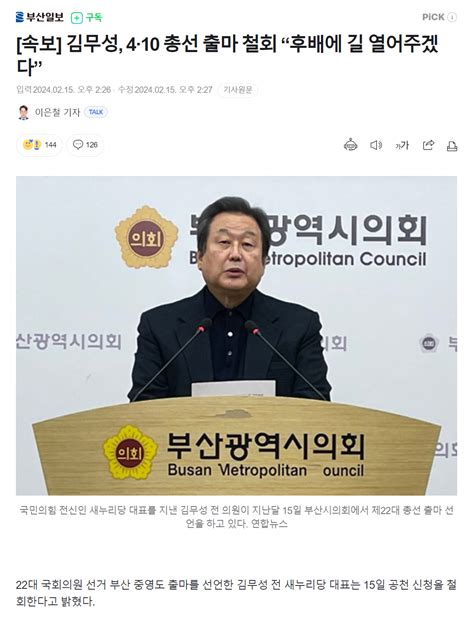Screen dimensions: 474x622
Task: Open the 부산일보 publisher logo
Action: coord(40,17)
